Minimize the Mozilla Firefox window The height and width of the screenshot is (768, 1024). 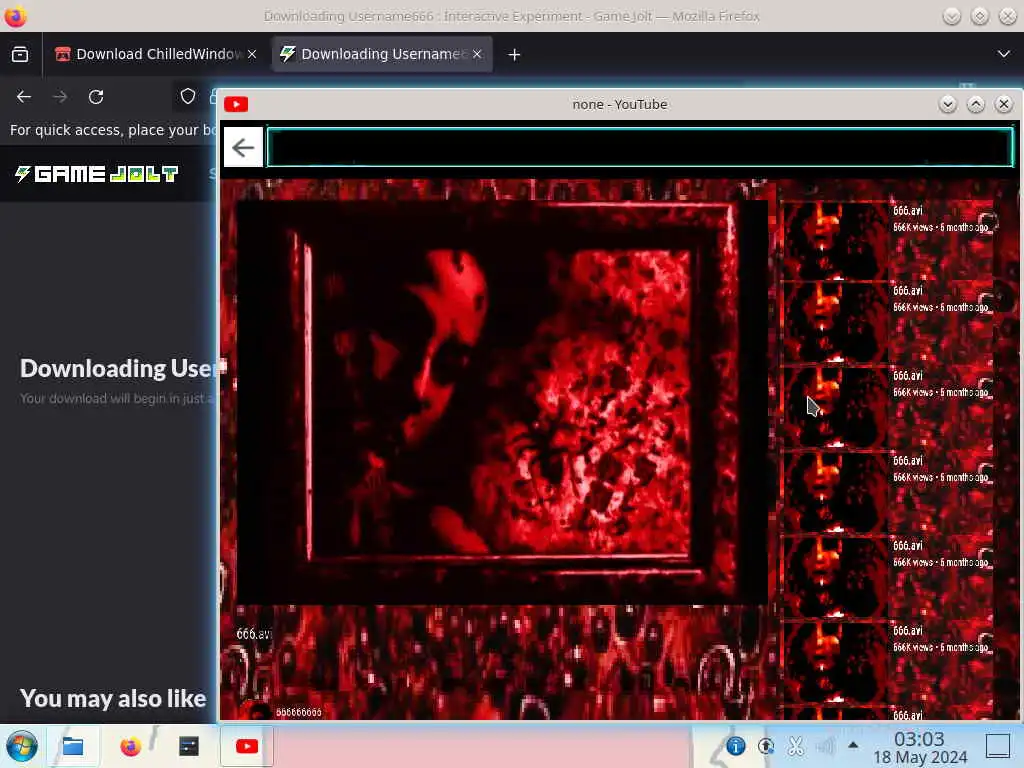point(952,16)
